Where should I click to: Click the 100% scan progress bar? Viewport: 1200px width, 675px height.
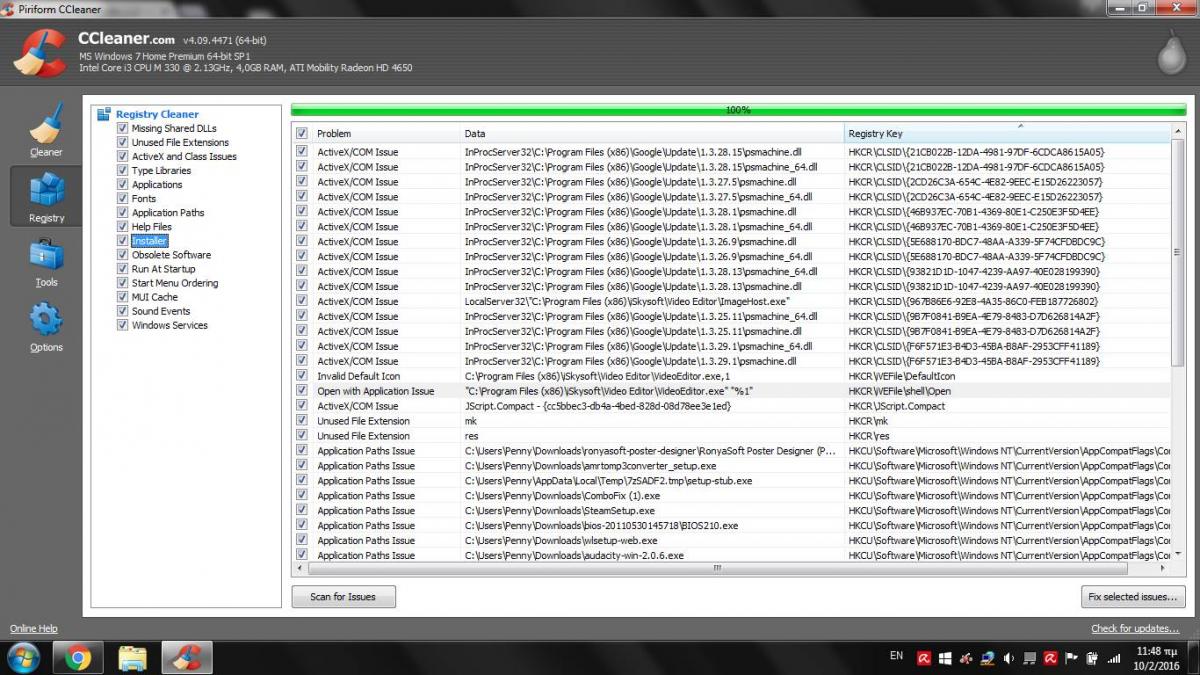738,109
